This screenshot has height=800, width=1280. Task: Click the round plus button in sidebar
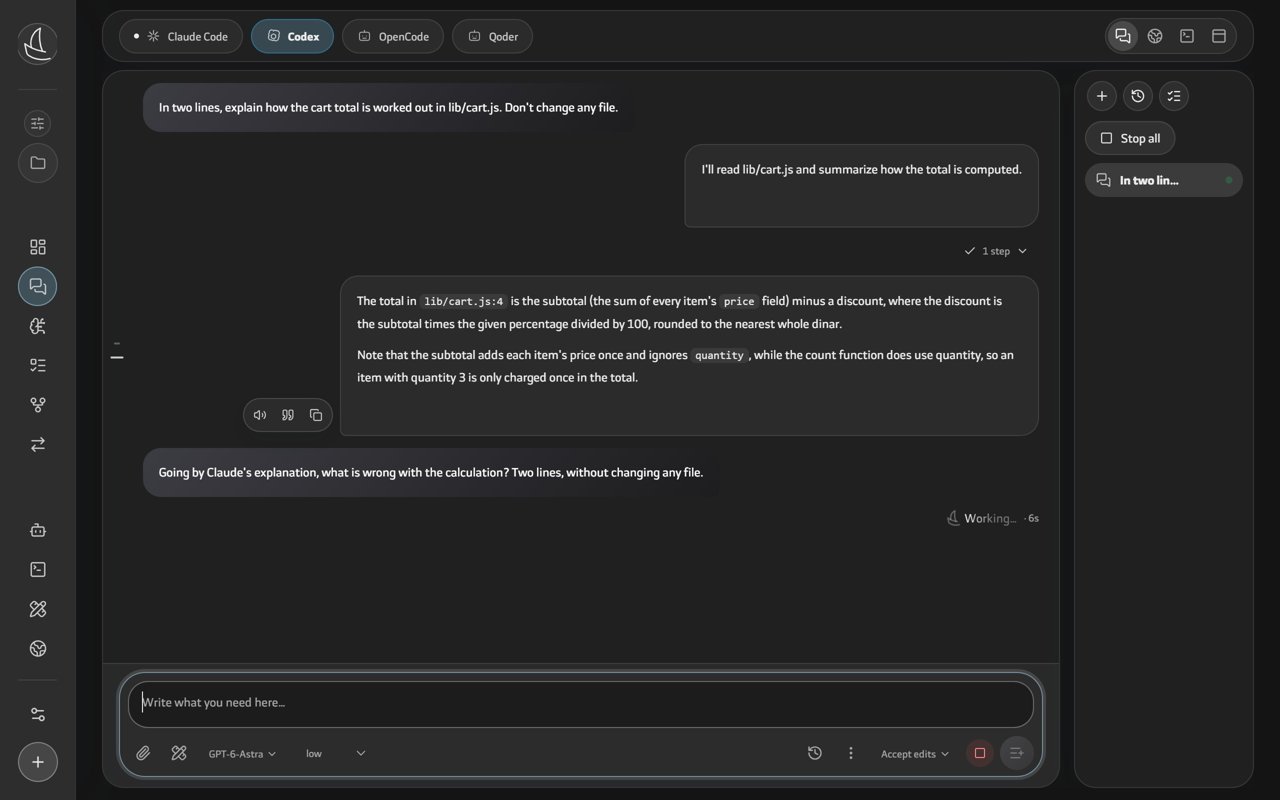pos(38,762)
